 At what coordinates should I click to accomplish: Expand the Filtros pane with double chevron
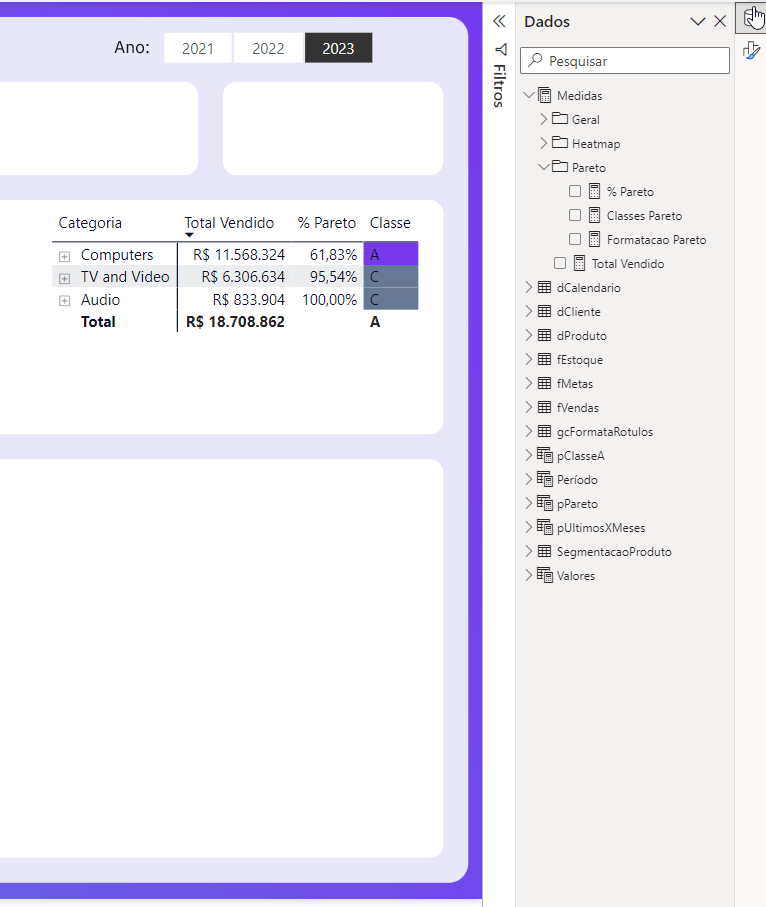coord(499,21)
